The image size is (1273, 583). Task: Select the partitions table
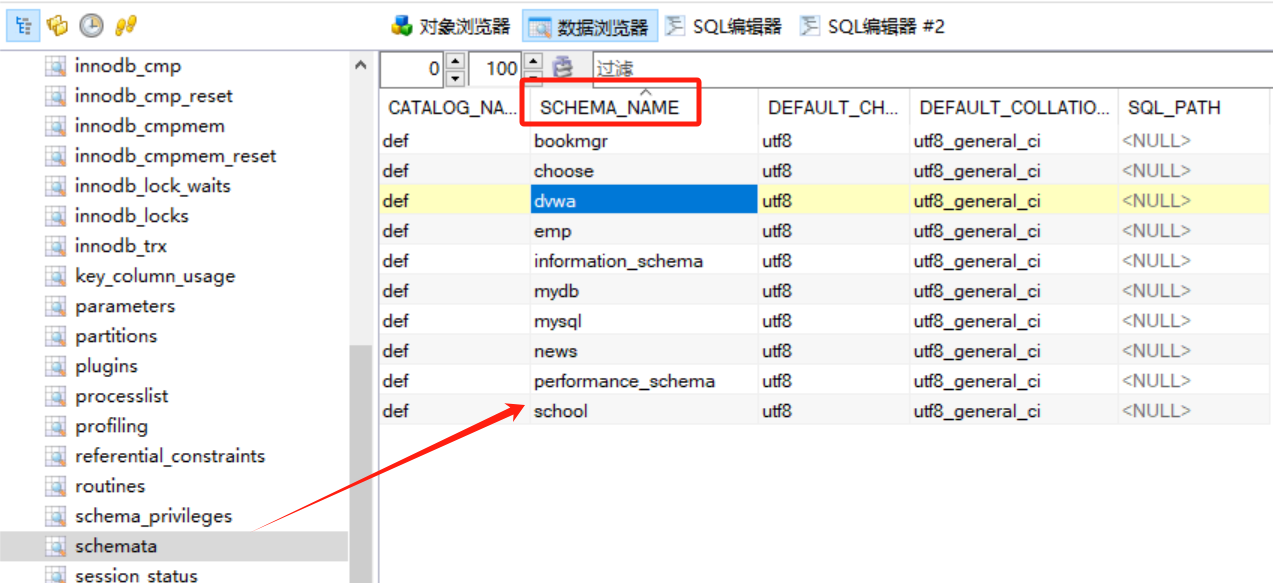[115, 336]
